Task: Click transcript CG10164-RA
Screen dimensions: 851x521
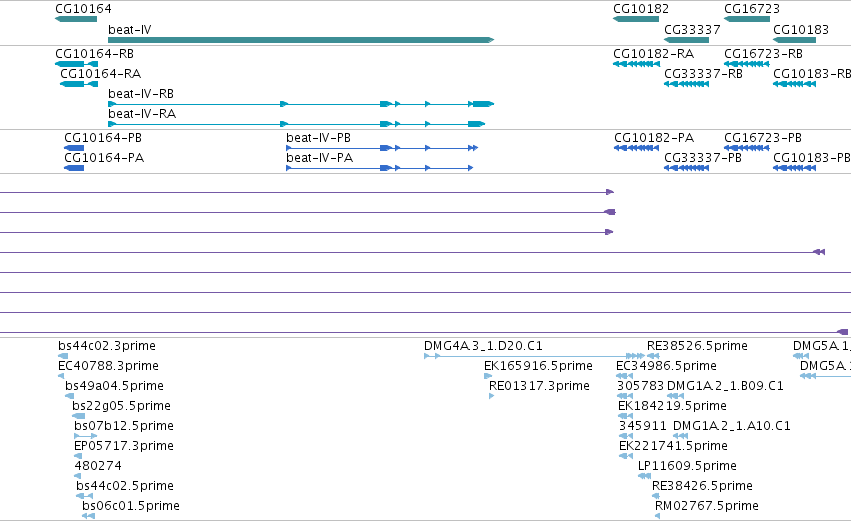Action: tap(79, 84)
